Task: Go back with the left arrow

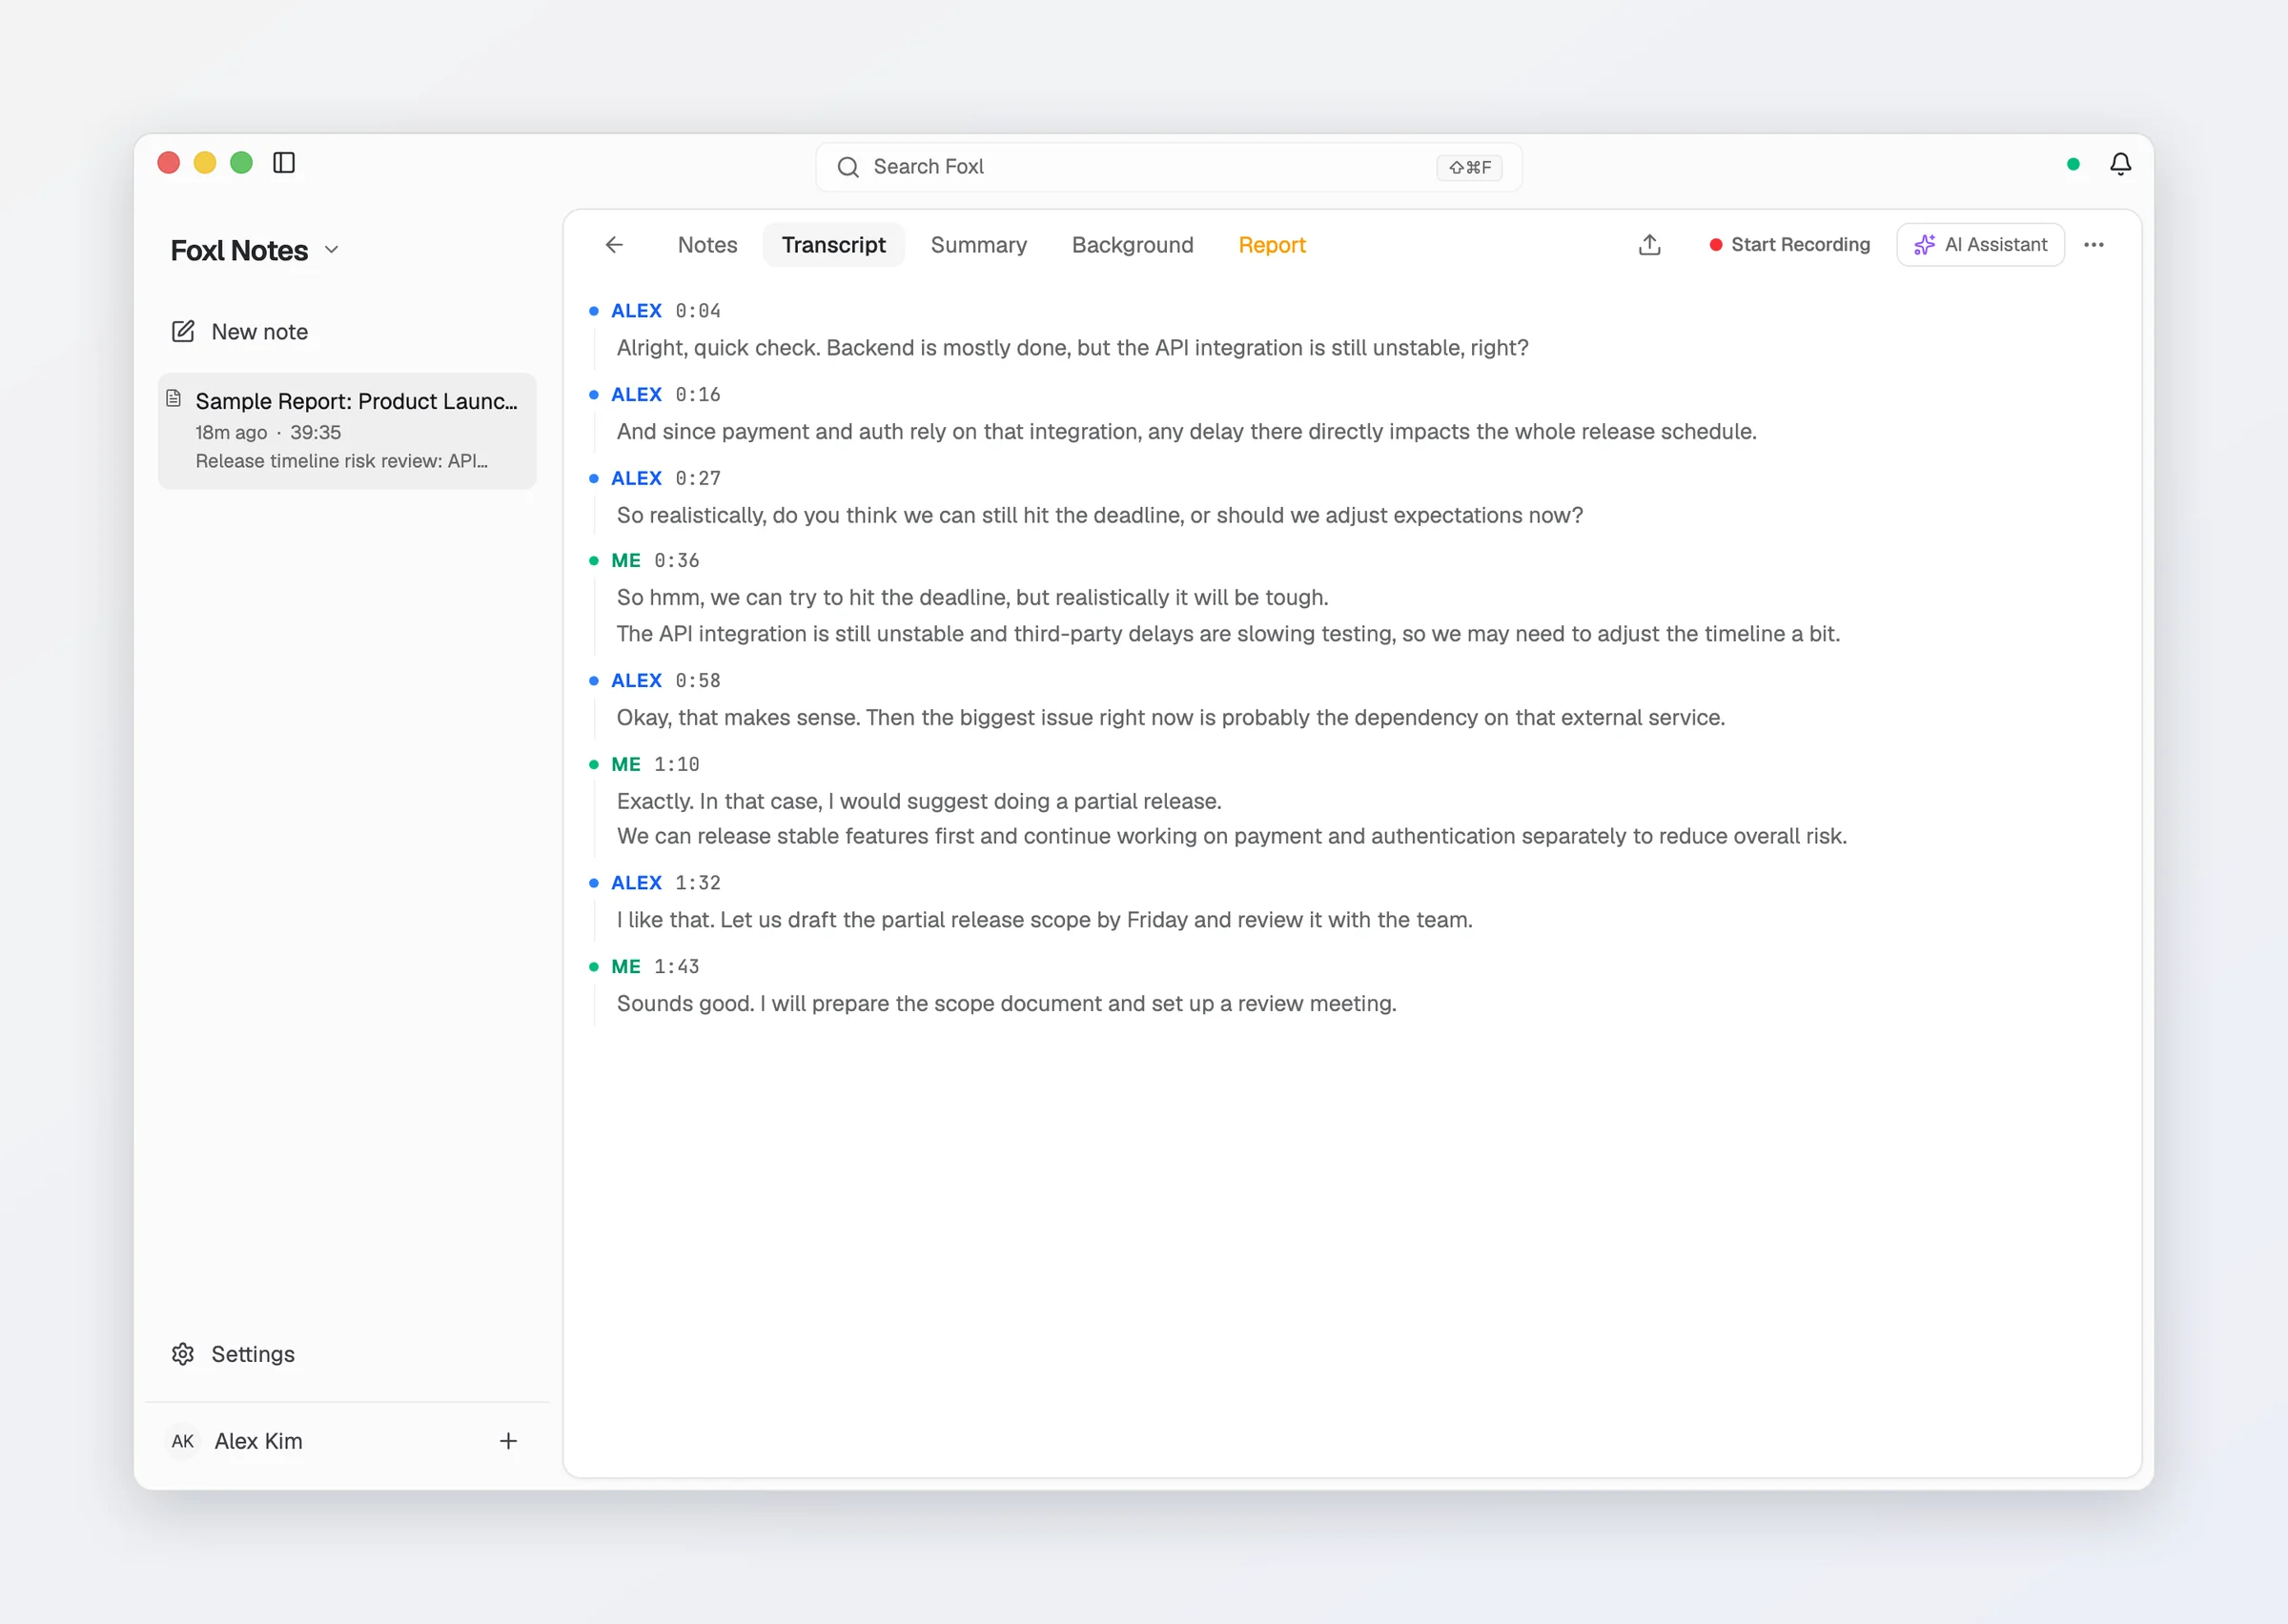Action: click(x=614, y=245)
